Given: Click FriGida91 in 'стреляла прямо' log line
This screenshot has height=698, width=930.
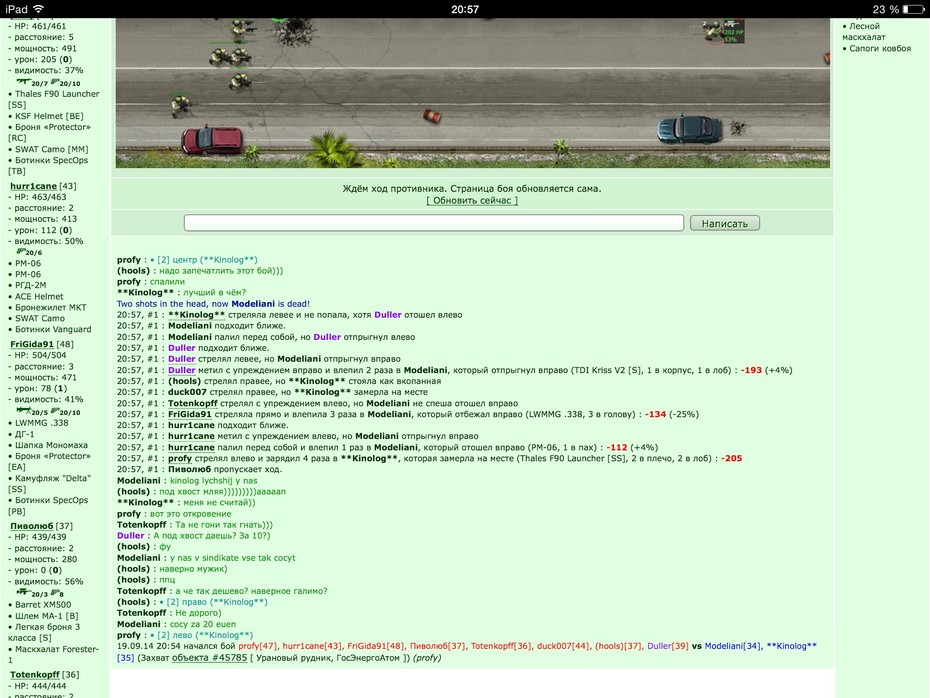Looking at the screenshot, I should tap(190, 415).
